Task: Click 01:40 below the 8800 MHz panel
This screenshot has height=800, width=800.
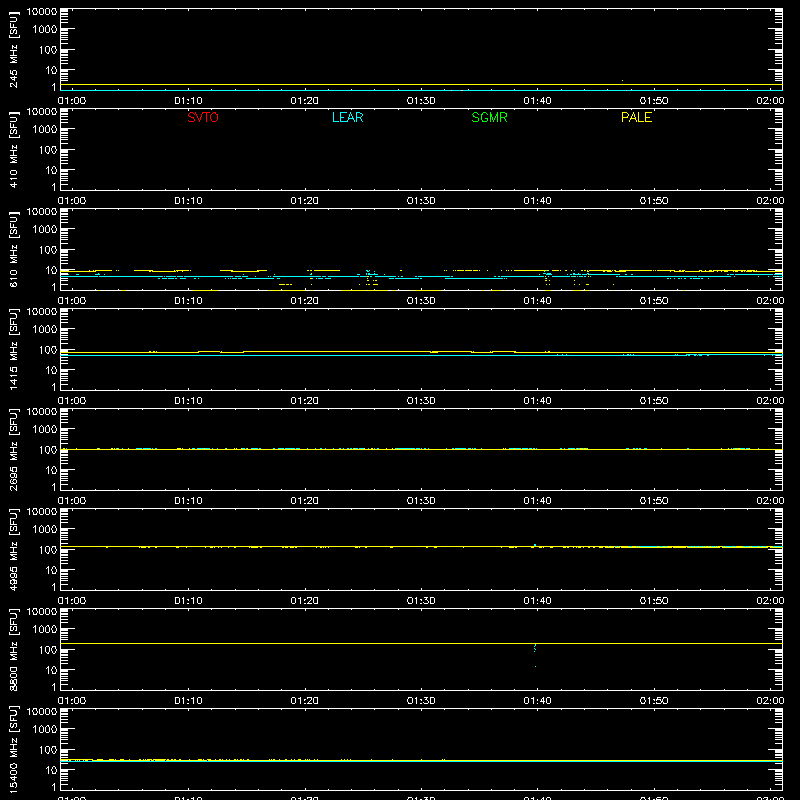Action: (537, 701)
